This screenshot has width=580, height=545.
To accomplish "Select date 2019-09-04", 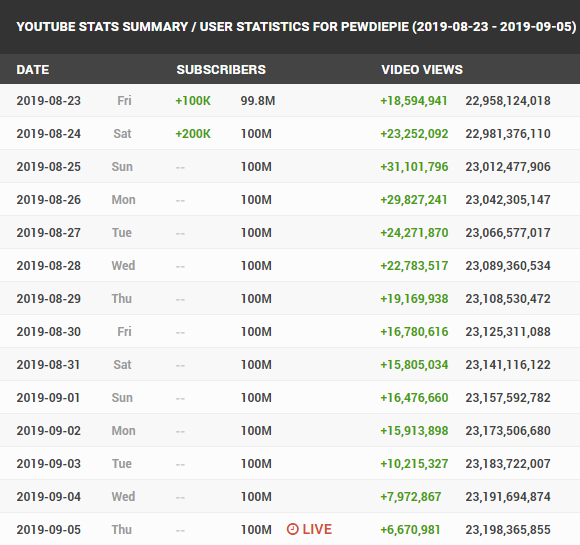I will 48,496.
